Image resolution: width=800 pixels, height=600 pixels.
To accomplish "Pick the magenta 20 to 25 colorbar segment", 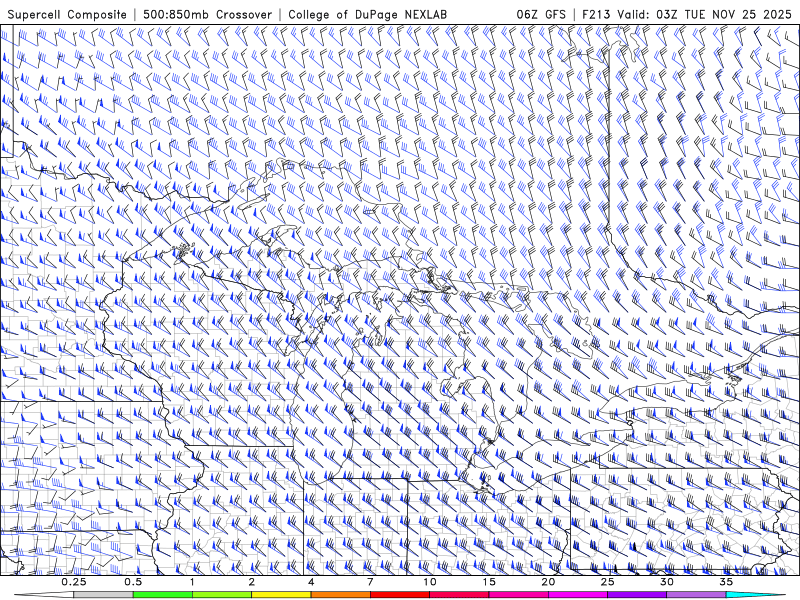I will tap(578, 595).
